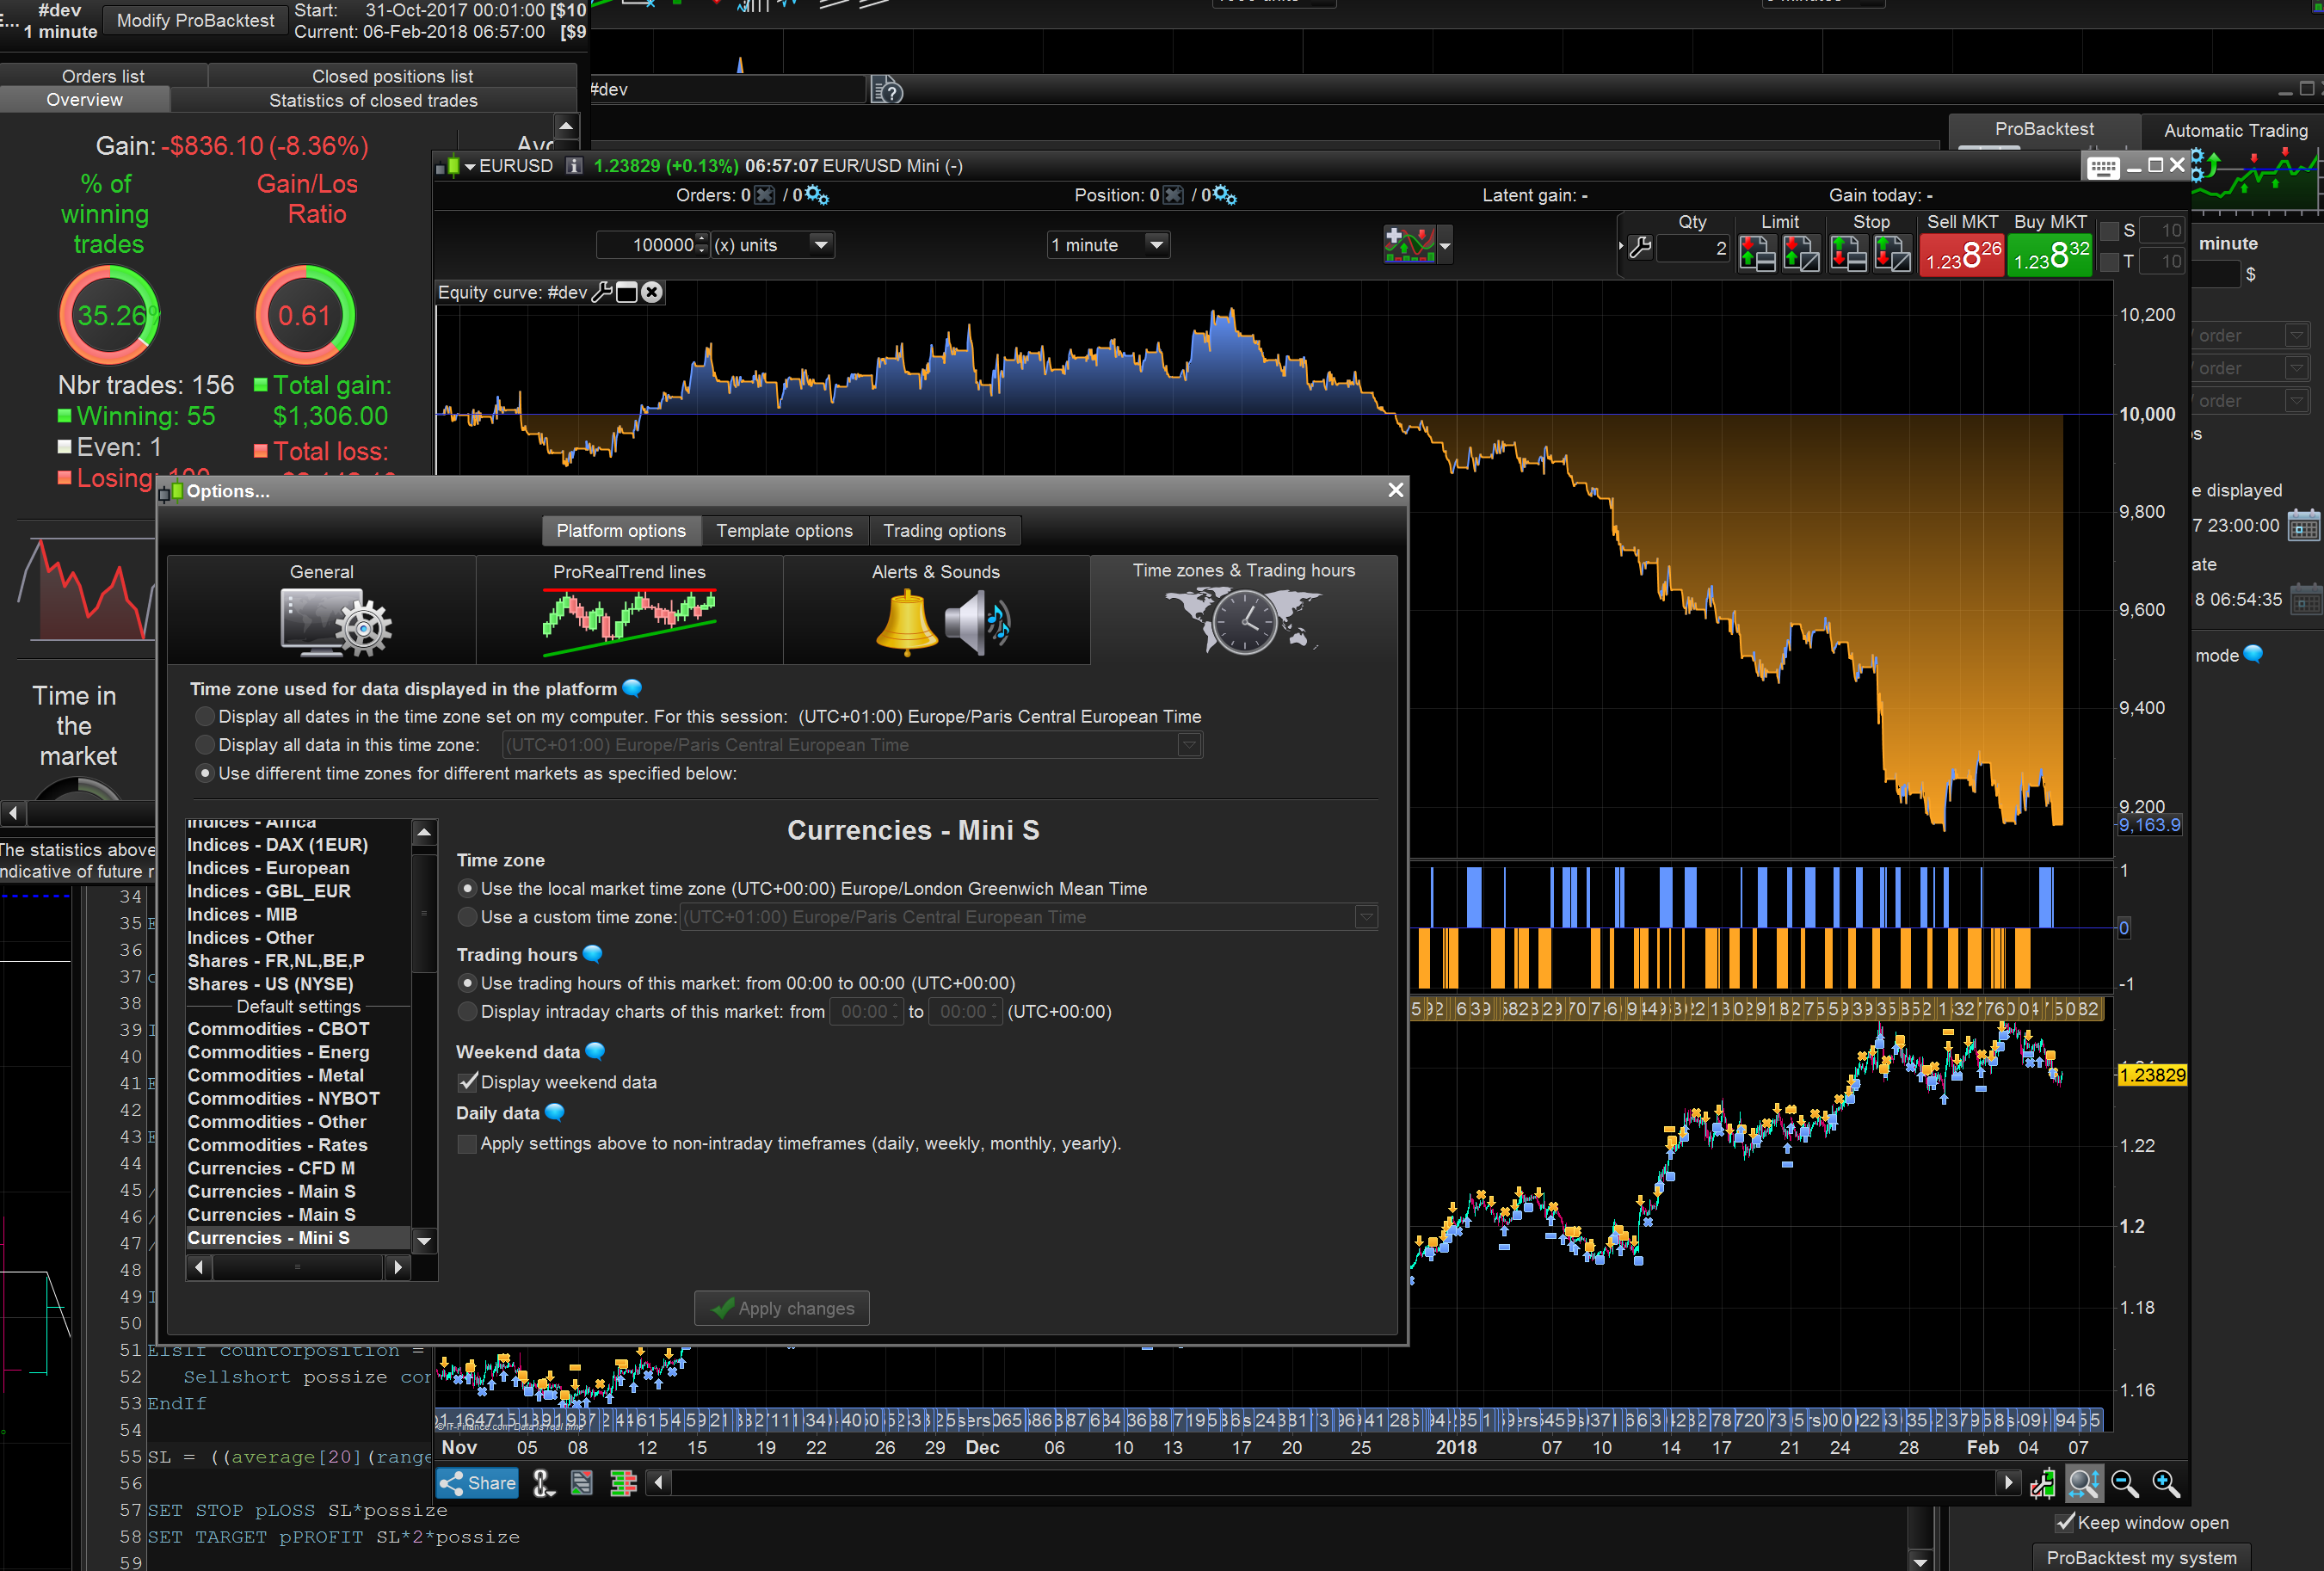Screen dimensions: 2324x1571
Task: Select Display intraday charts of this market
Action: click(467, 1012)
